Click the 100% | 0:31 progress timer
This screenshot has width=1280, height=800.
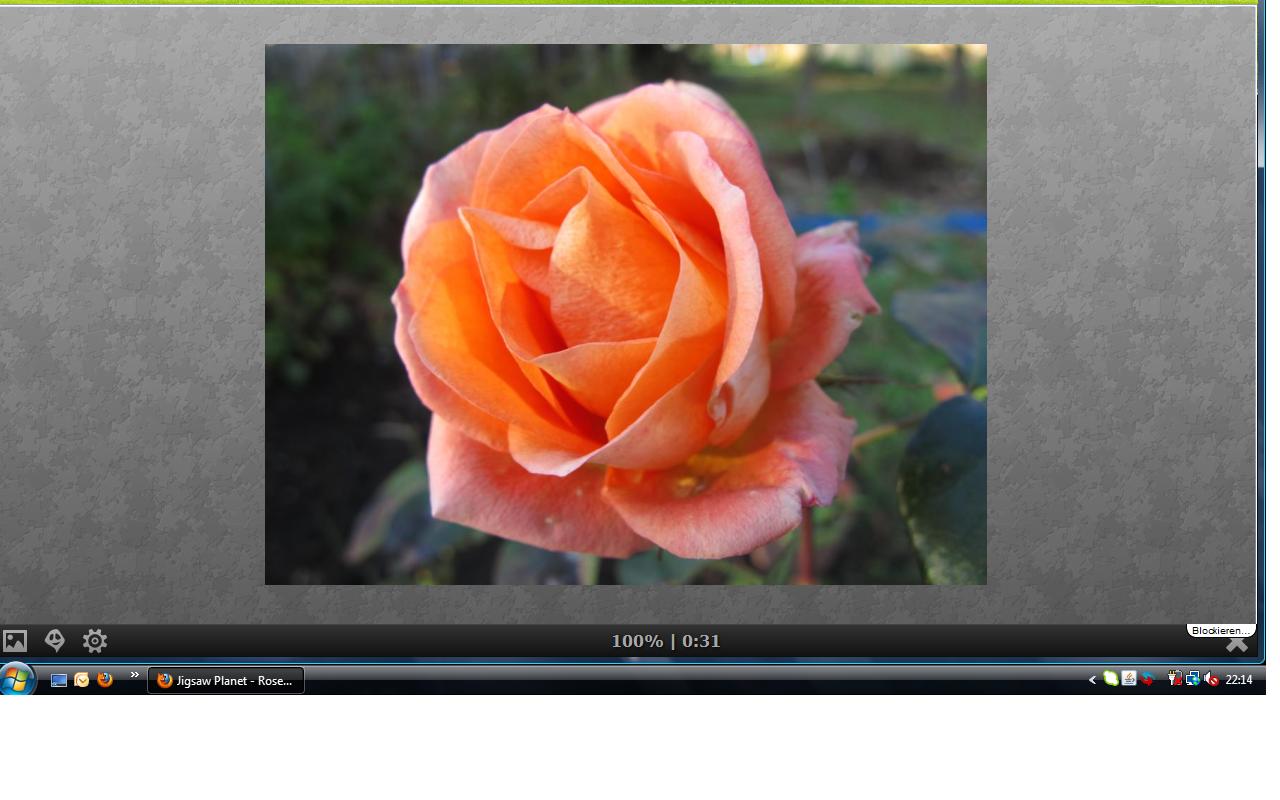click(x=666, y=641)
